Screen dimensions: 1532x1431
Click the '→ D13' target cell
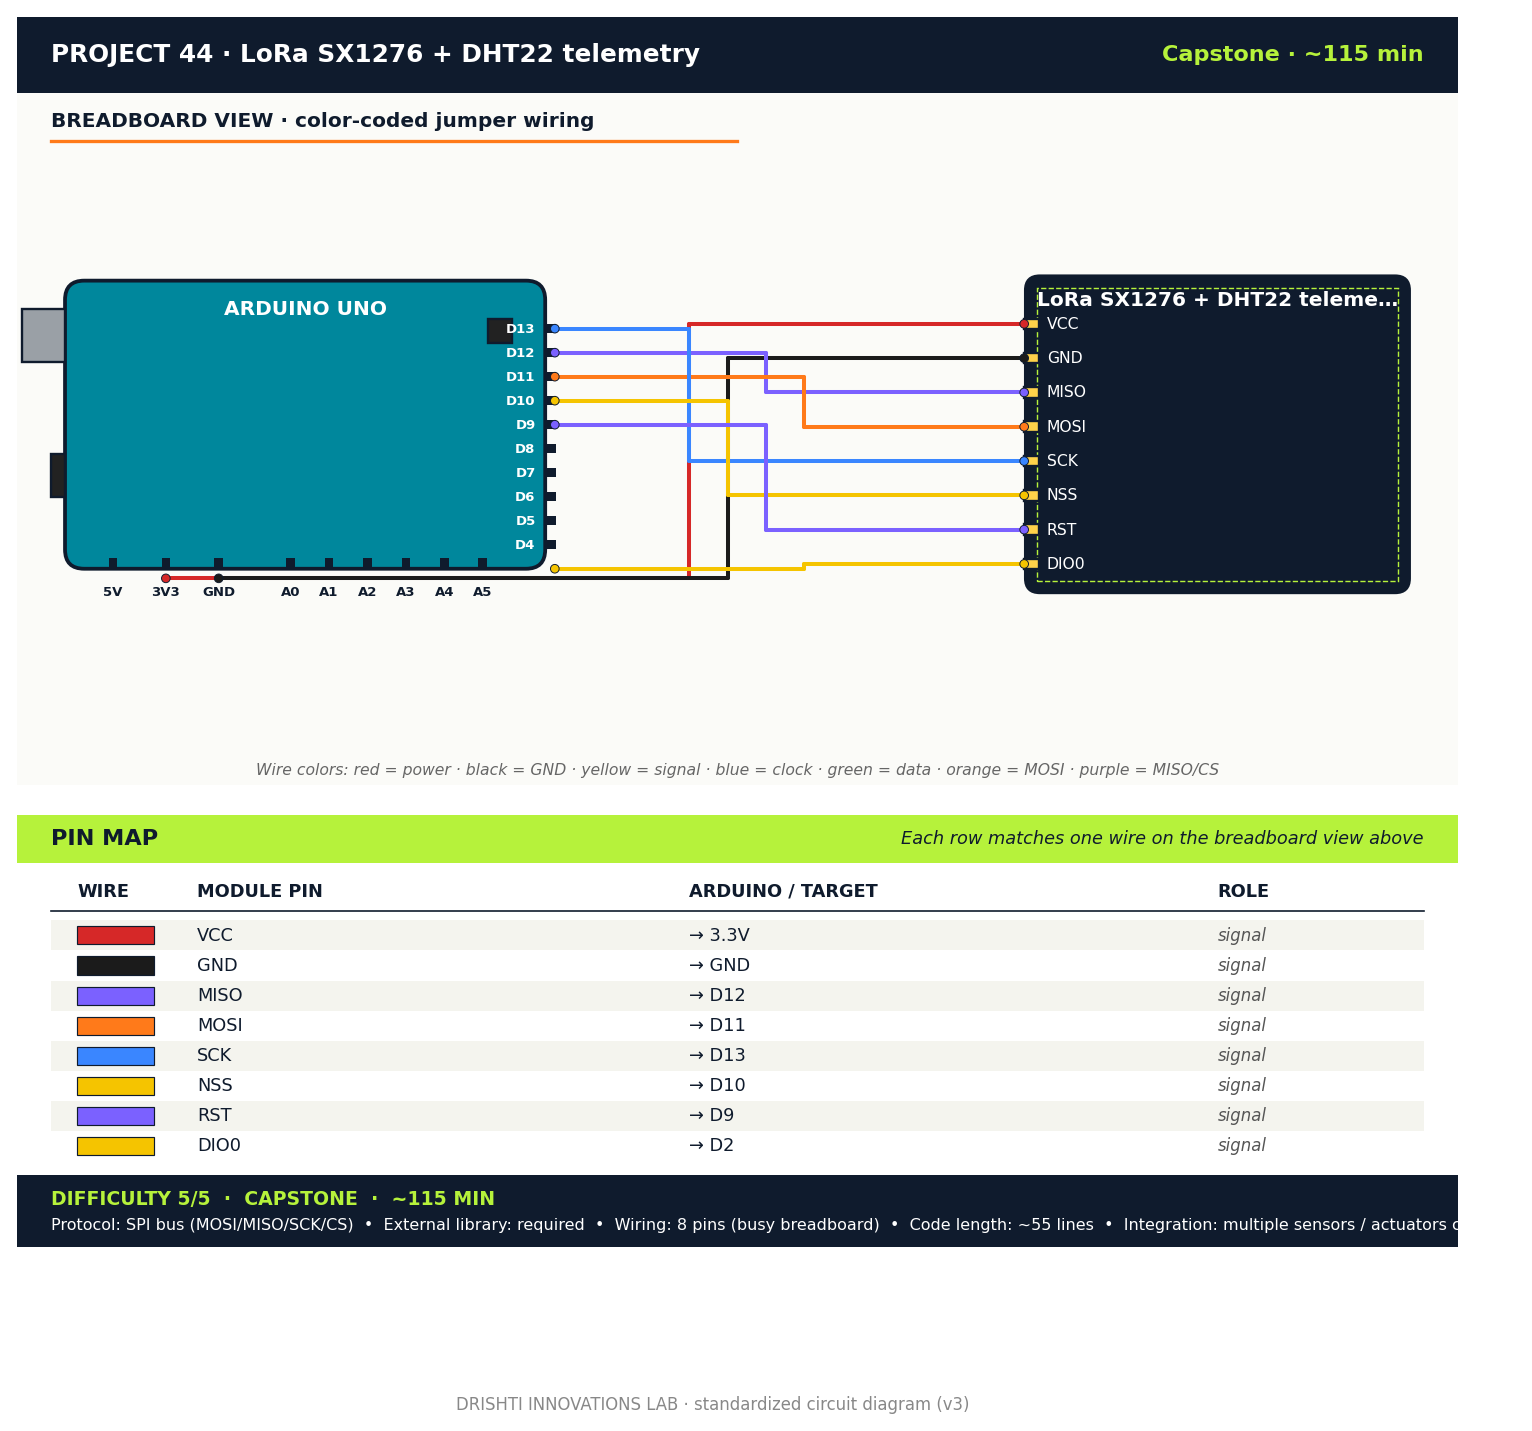tap(717, 1055)
